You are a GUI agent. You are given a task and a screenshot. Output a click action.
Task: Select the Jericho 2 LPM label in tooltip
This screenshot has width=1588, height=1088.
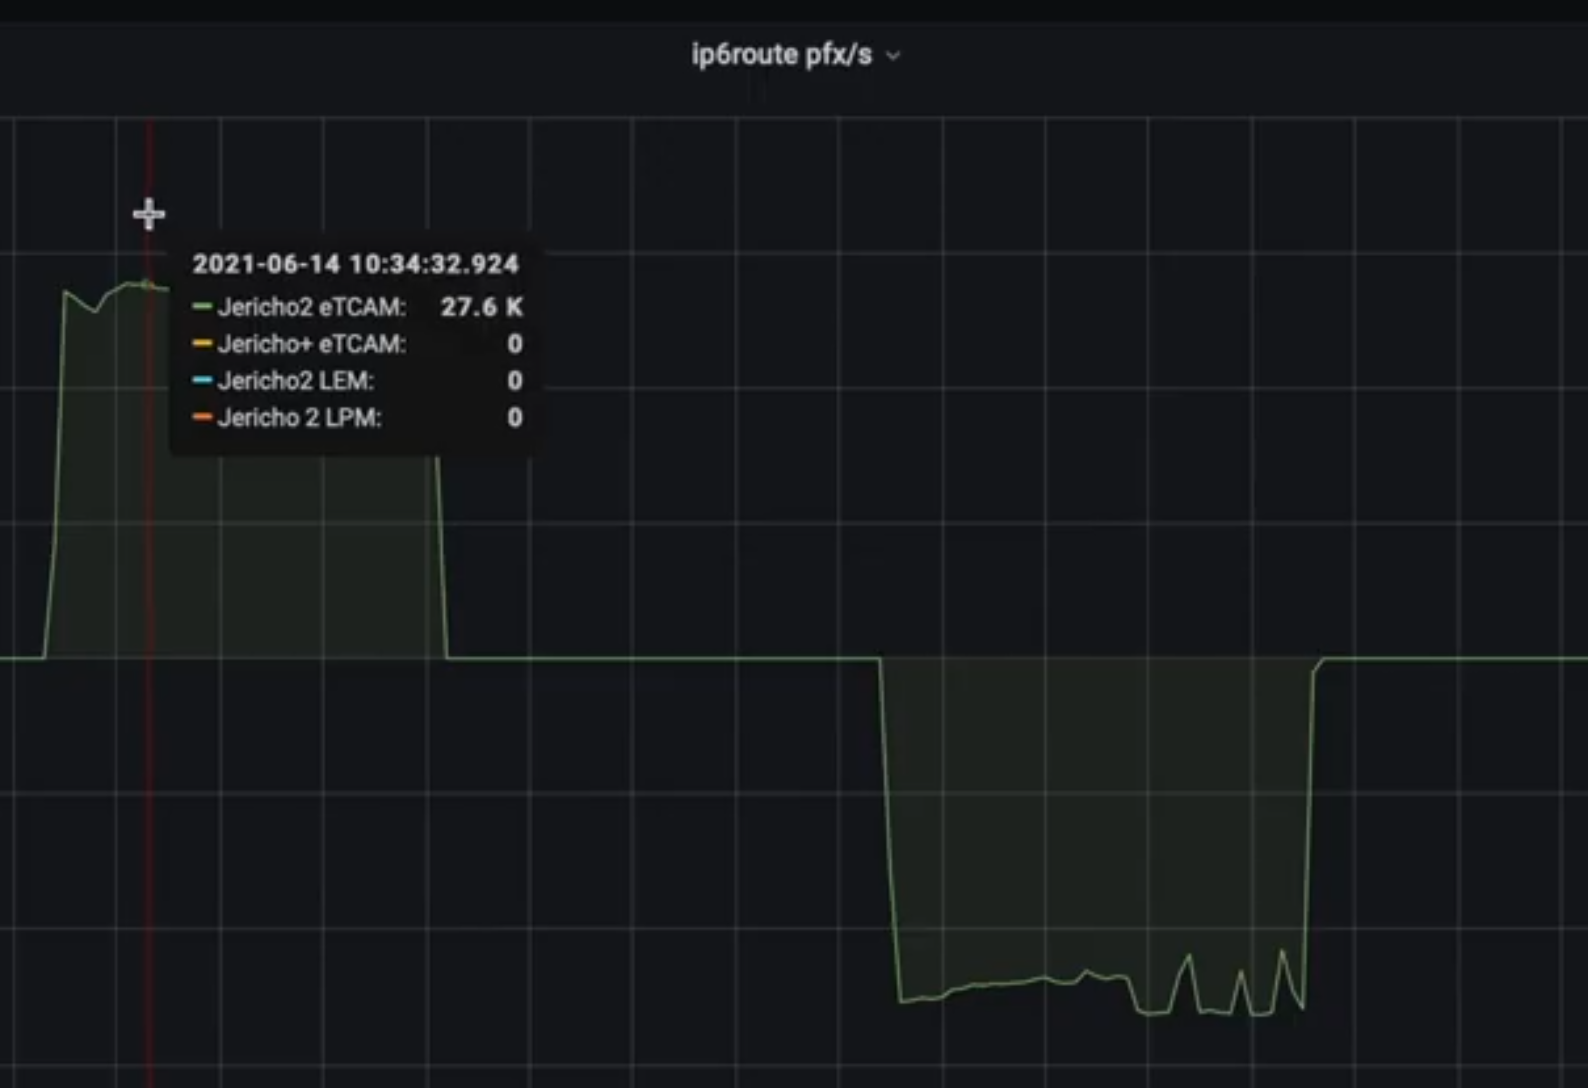[299, 418]
